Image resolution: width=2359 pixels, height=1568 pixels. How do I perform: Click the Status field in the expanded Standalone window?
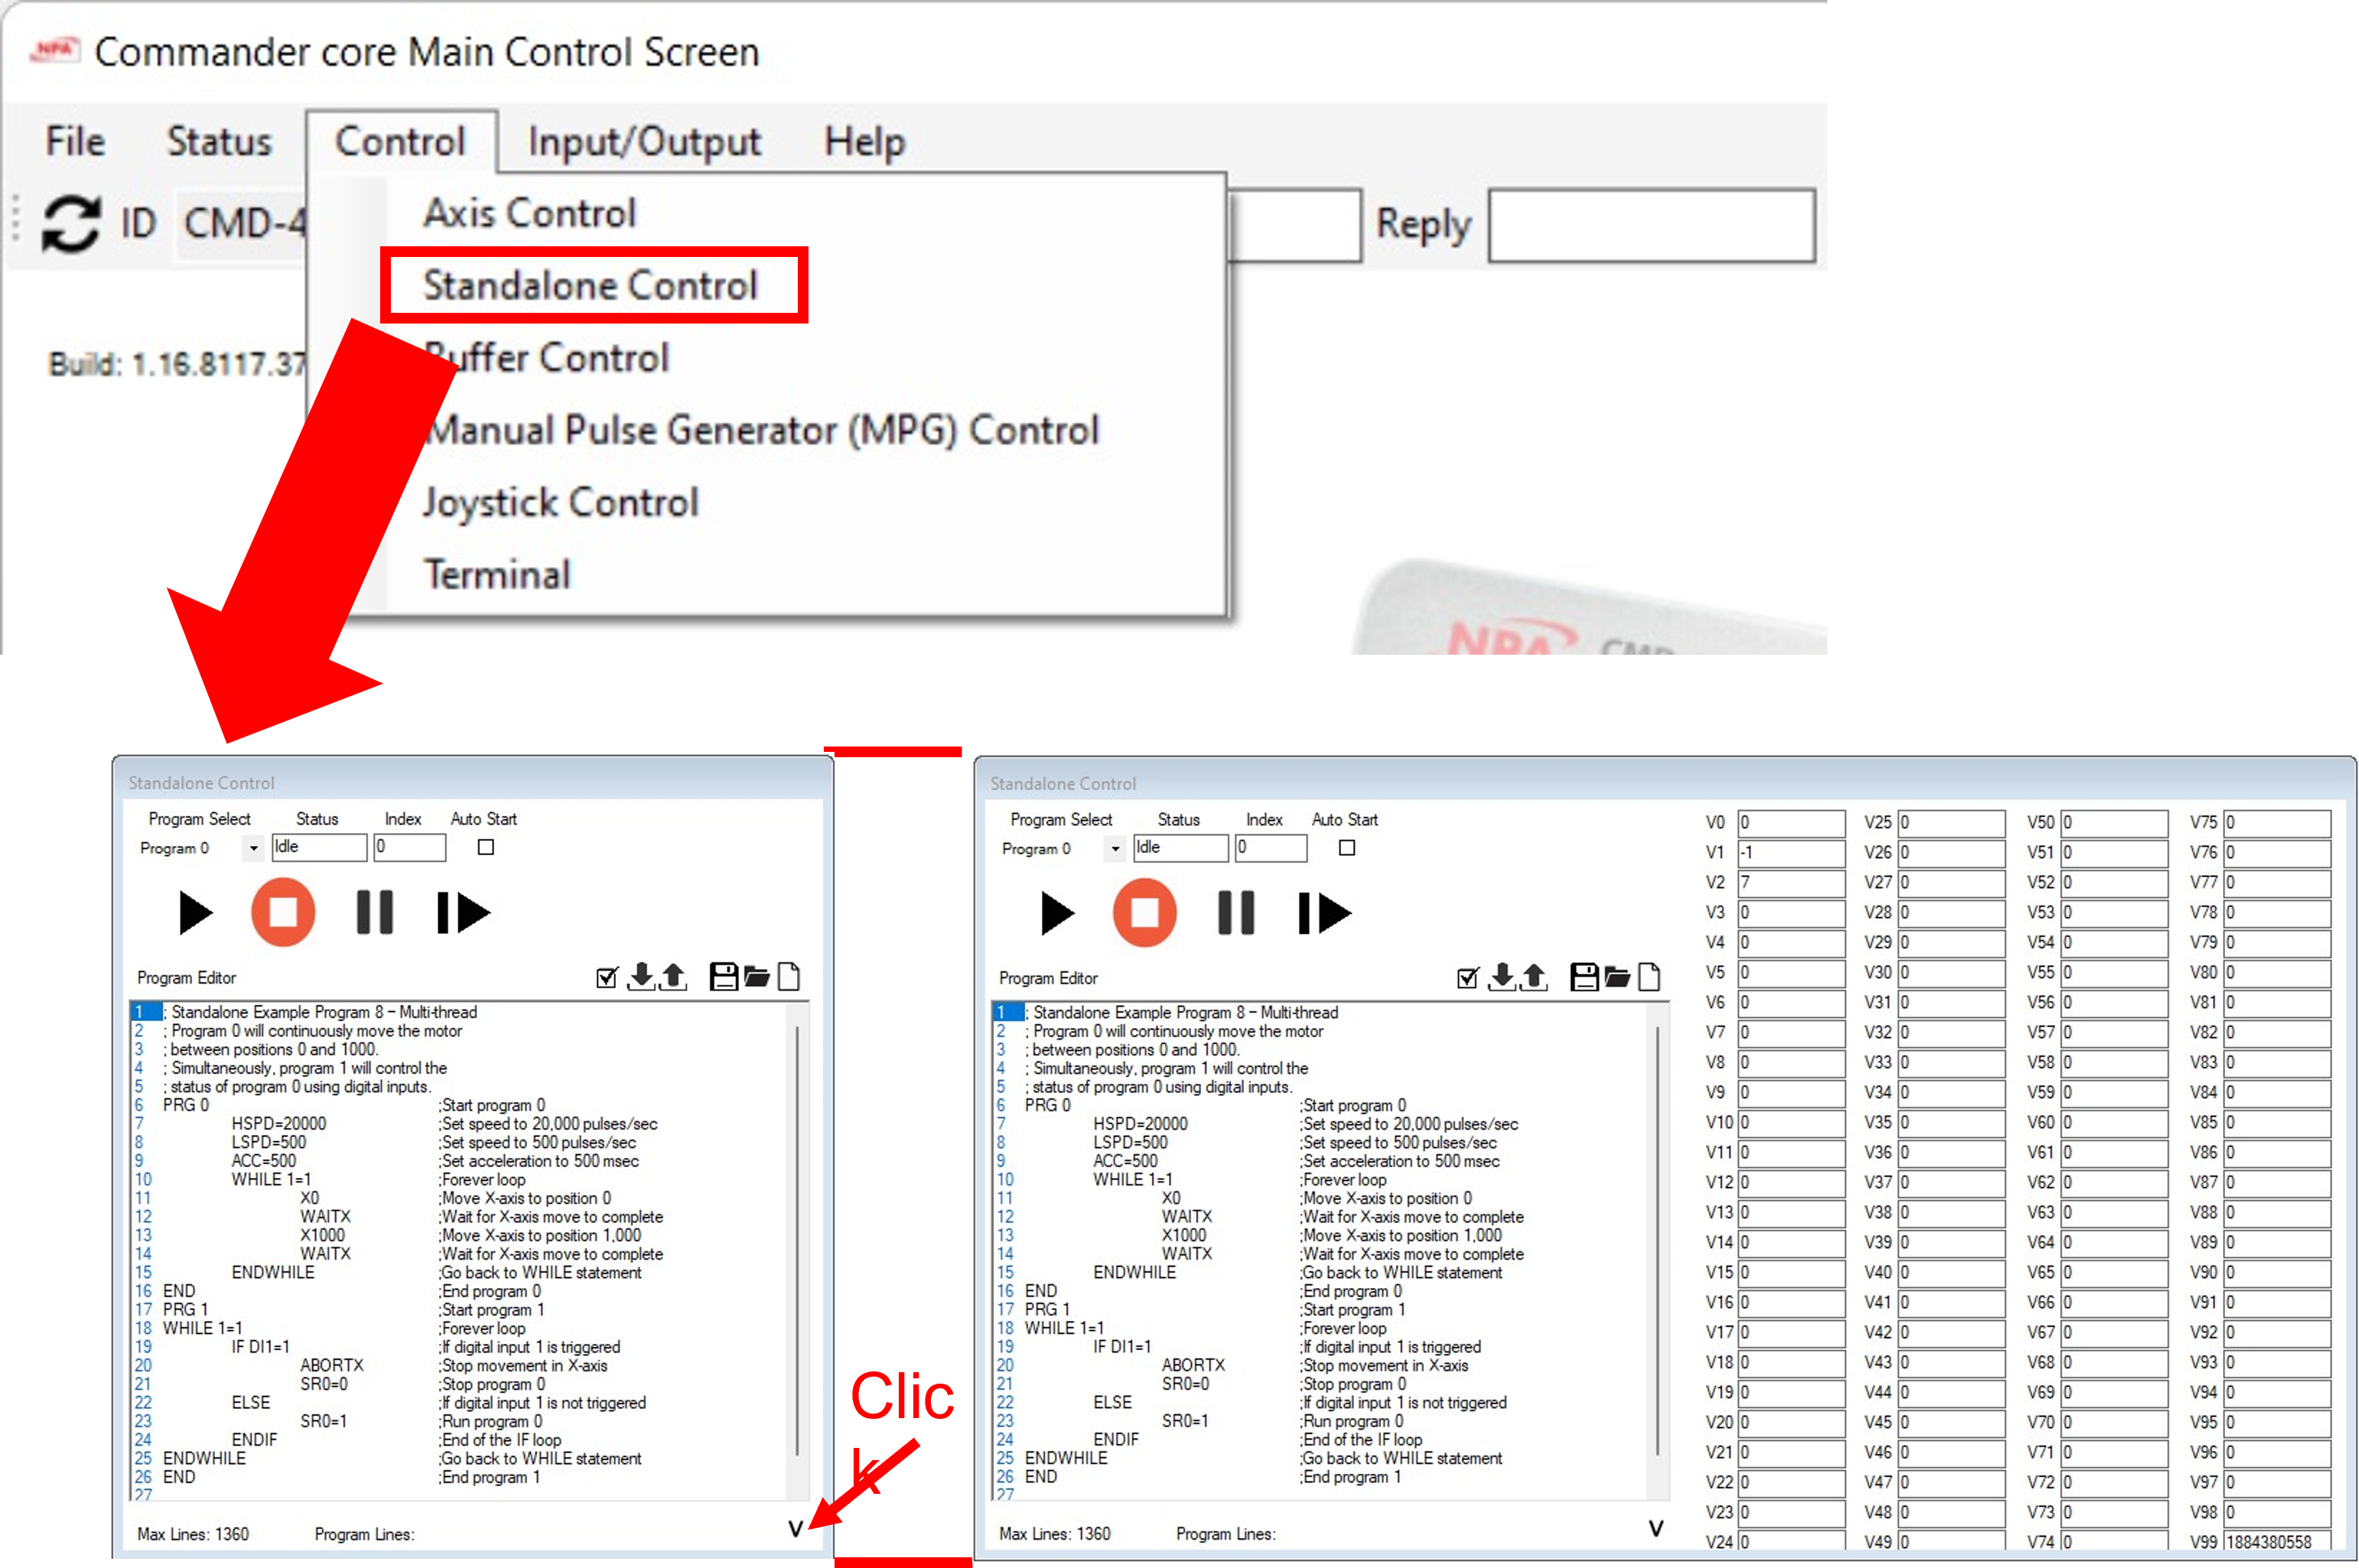pos(1181,848)
